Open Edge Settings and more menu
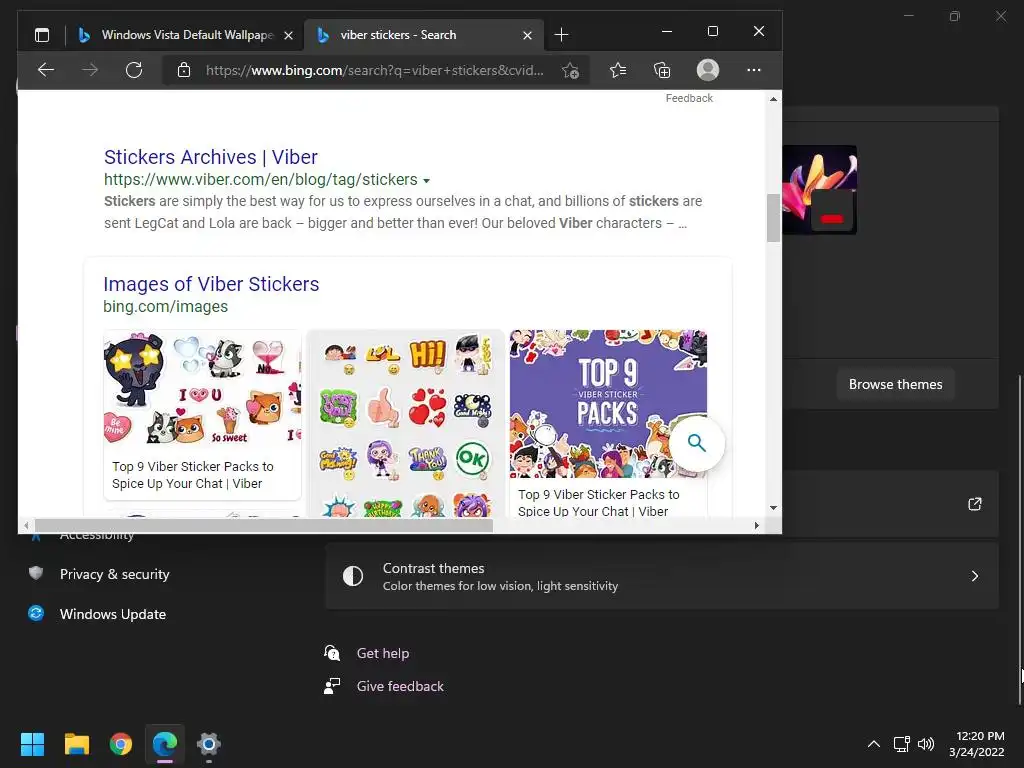The width and height of the screenshot is (1024, 768). (754, 70)
